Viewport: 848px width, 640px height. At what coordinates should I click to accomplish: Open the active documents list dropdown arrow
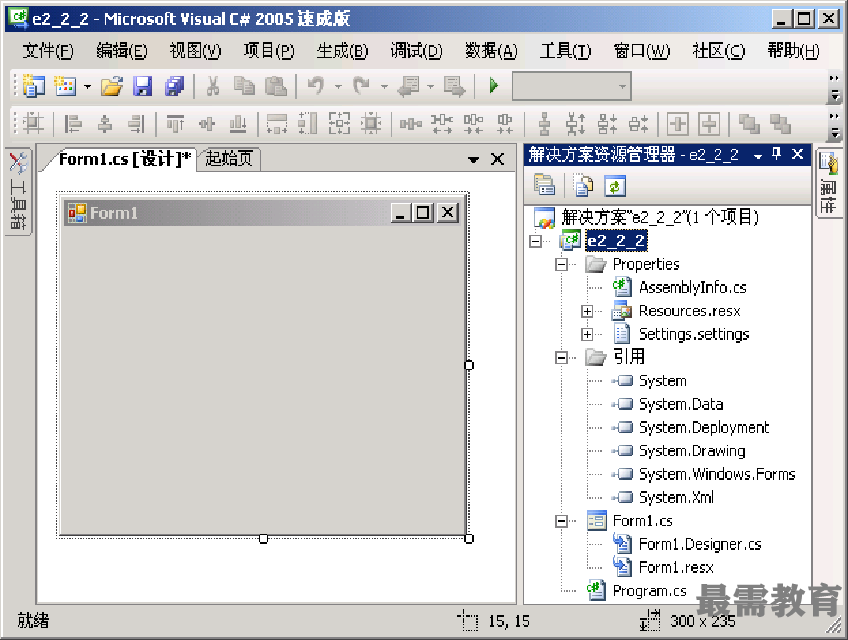(473, 160)
